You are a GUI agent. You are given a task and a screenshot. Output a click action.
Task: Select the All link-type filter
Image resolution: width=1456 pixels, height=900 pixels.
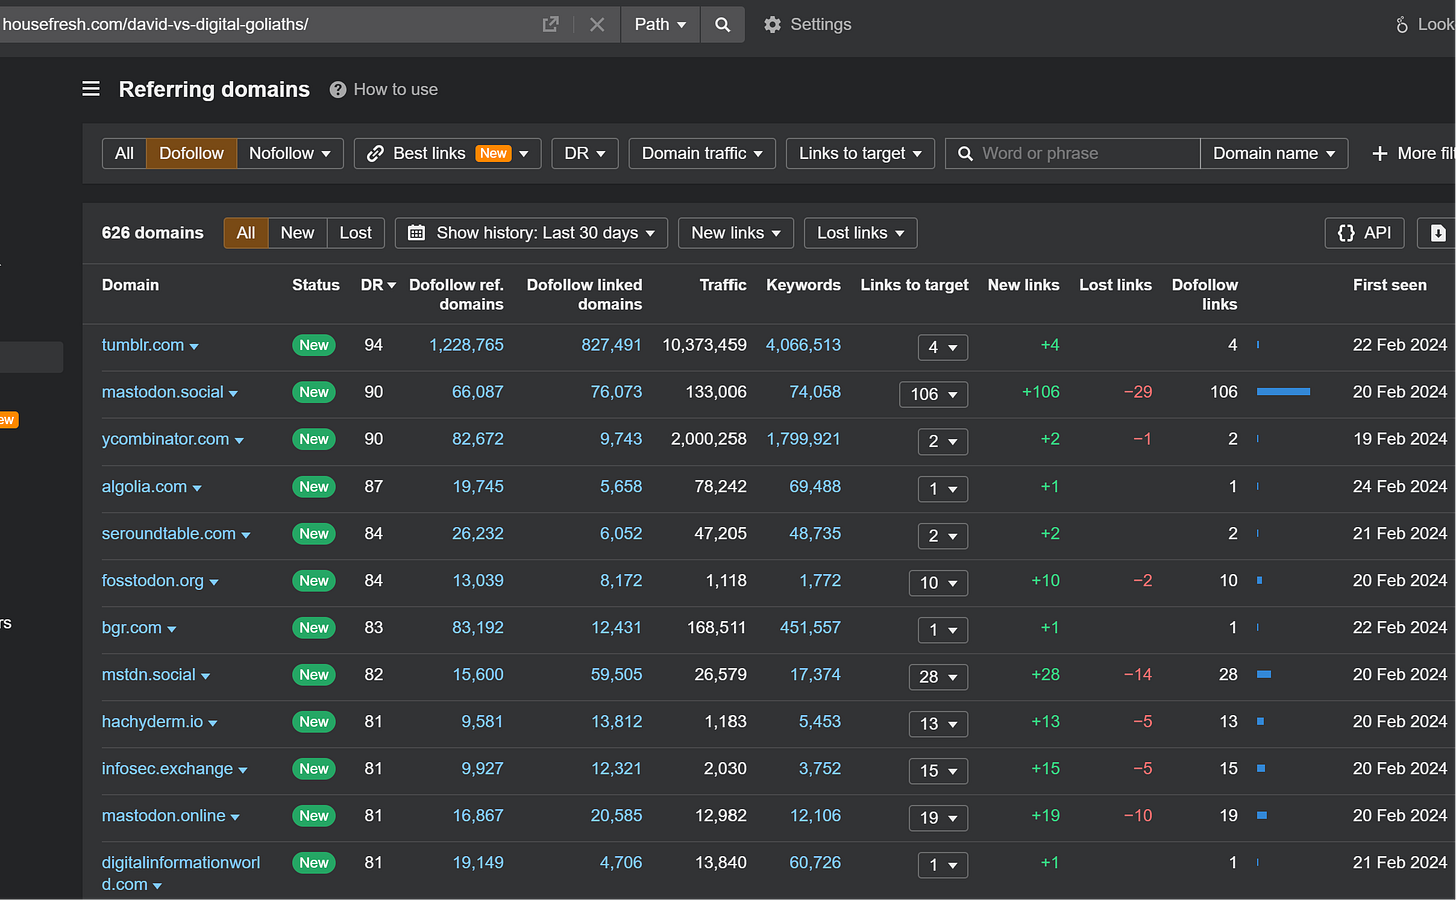[x=124, y=153]
